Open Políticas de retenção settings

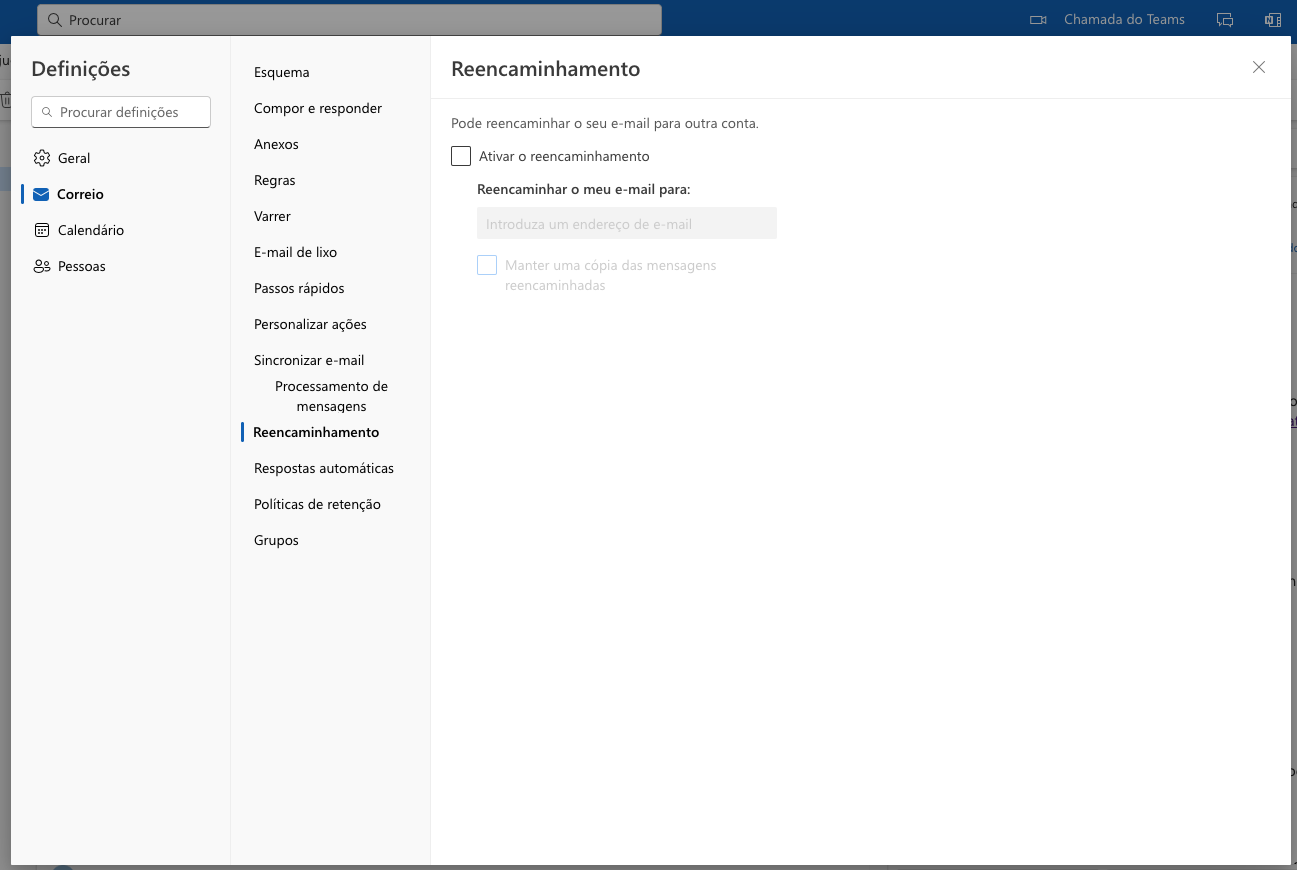(317, 504)
